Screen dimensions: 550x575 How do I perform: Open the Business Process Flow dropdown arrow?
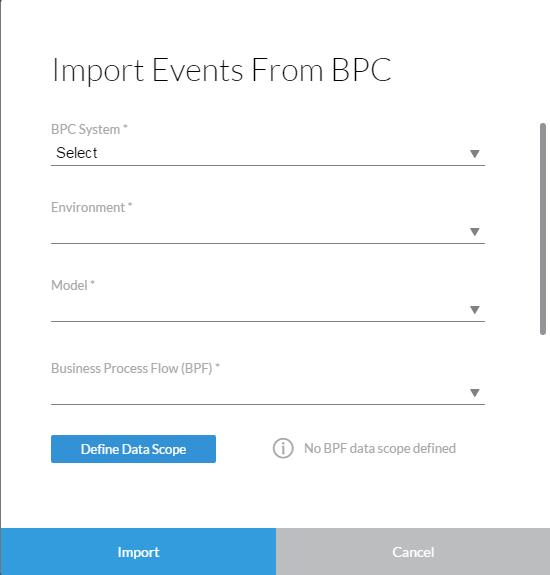click(474, 393)
